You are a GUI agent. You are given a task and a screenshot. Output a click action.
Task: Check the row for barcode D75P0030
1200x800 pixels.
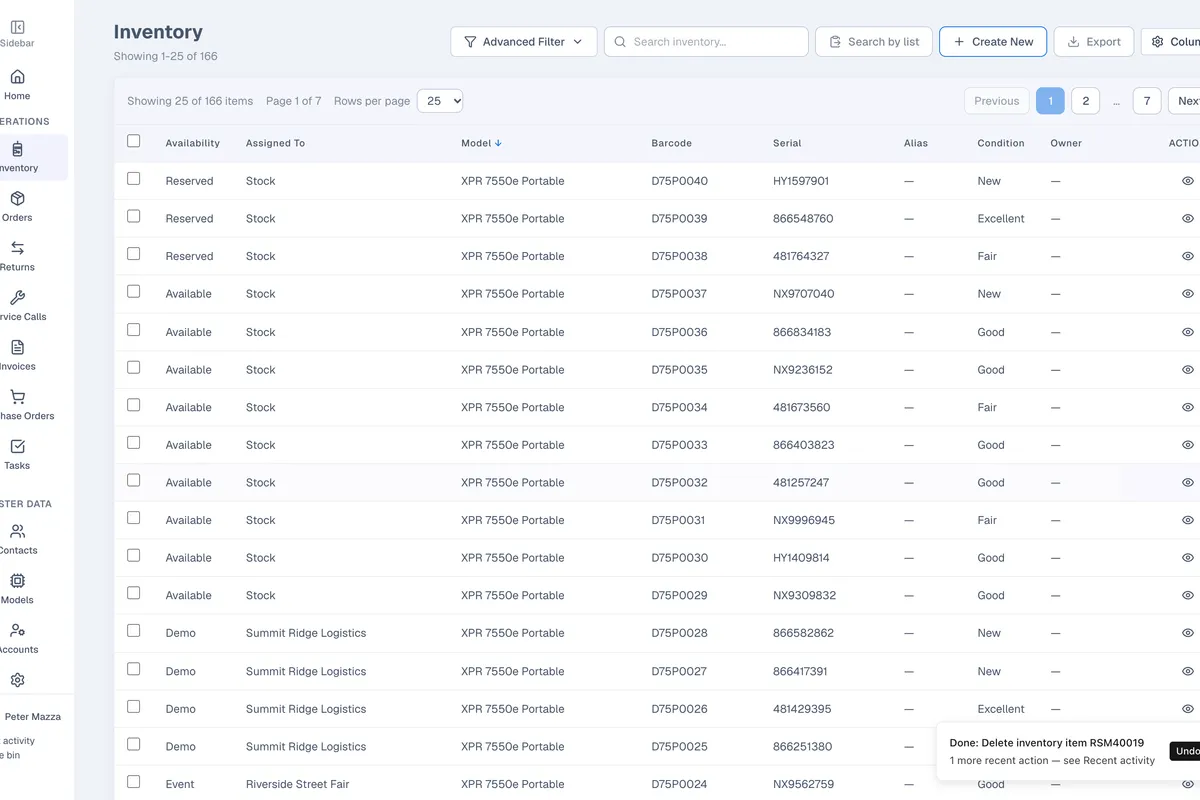tap(134, 556)
